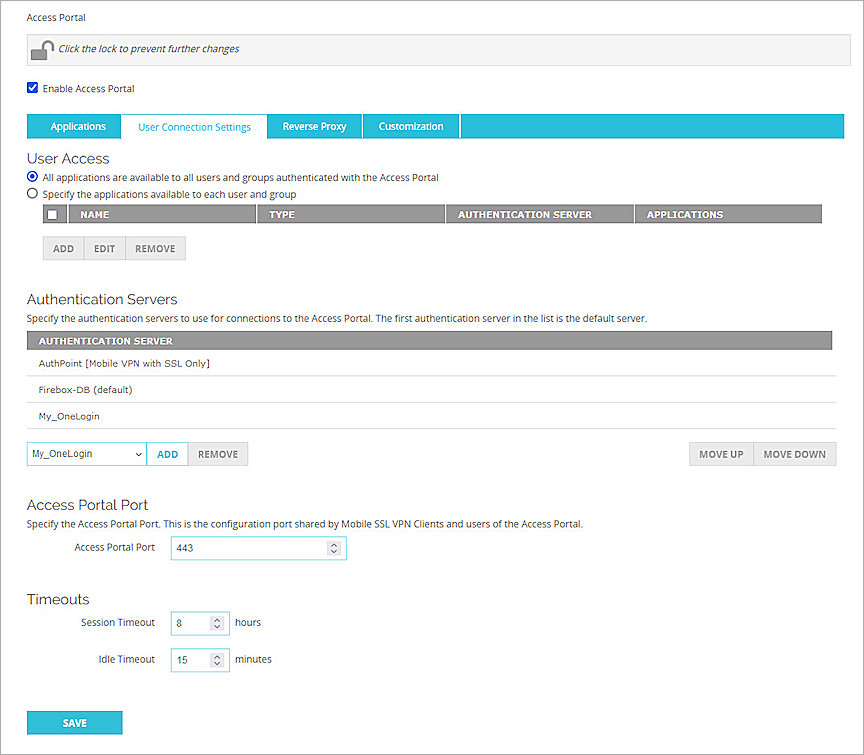Switch to the Customization tab
The image size is (864, 755).
(x=411, y=126)
